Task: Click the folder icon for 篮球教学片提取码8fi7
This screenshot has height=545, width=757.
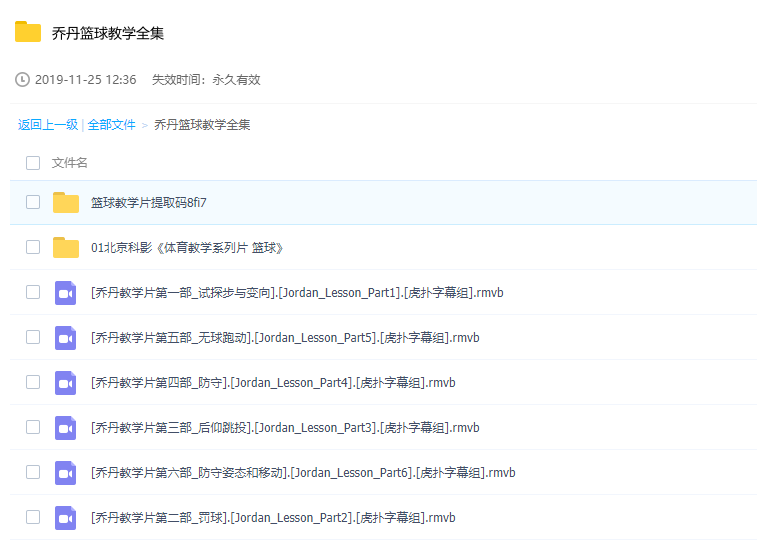Action: coord(66,202)
